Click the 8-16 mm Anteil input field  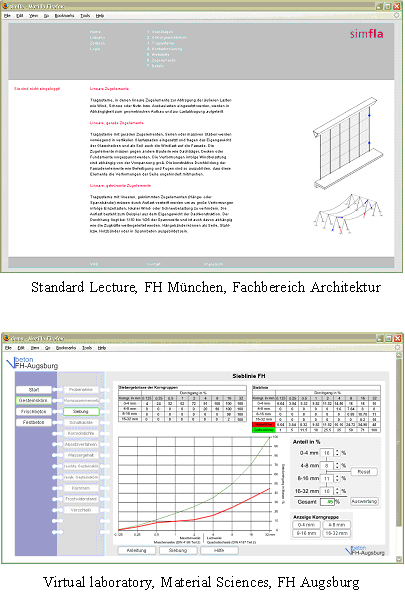(x=327, y=478)
